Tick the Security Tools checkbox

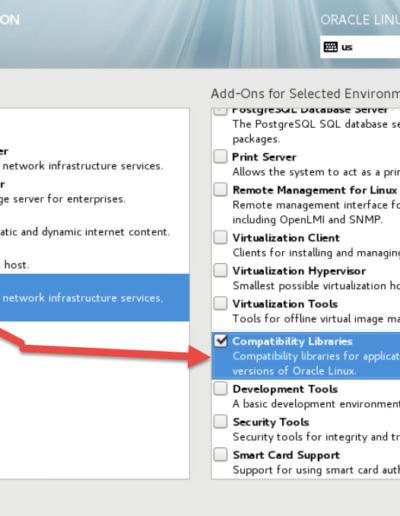pos(220,422)
